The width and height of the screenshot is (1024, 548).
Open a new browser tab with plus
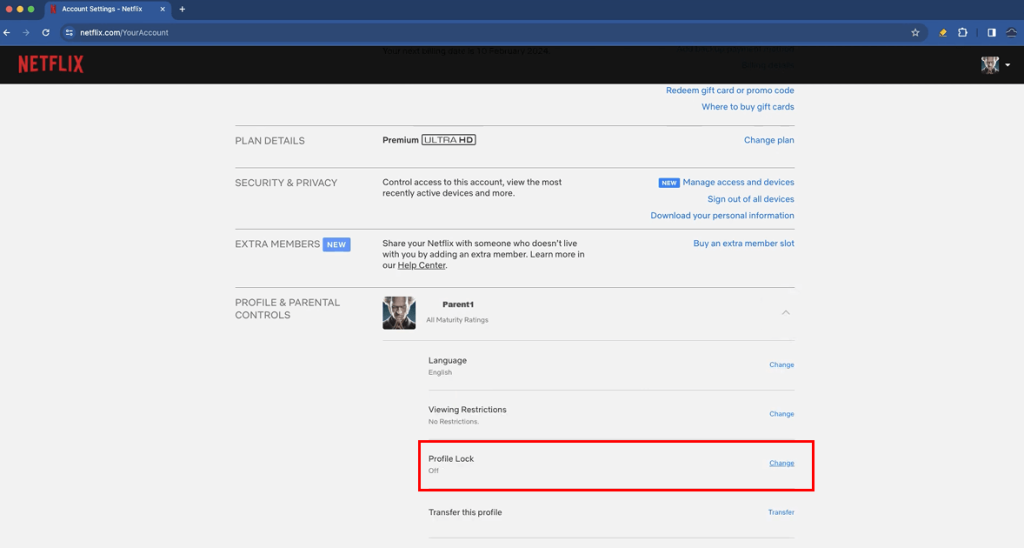182,9
